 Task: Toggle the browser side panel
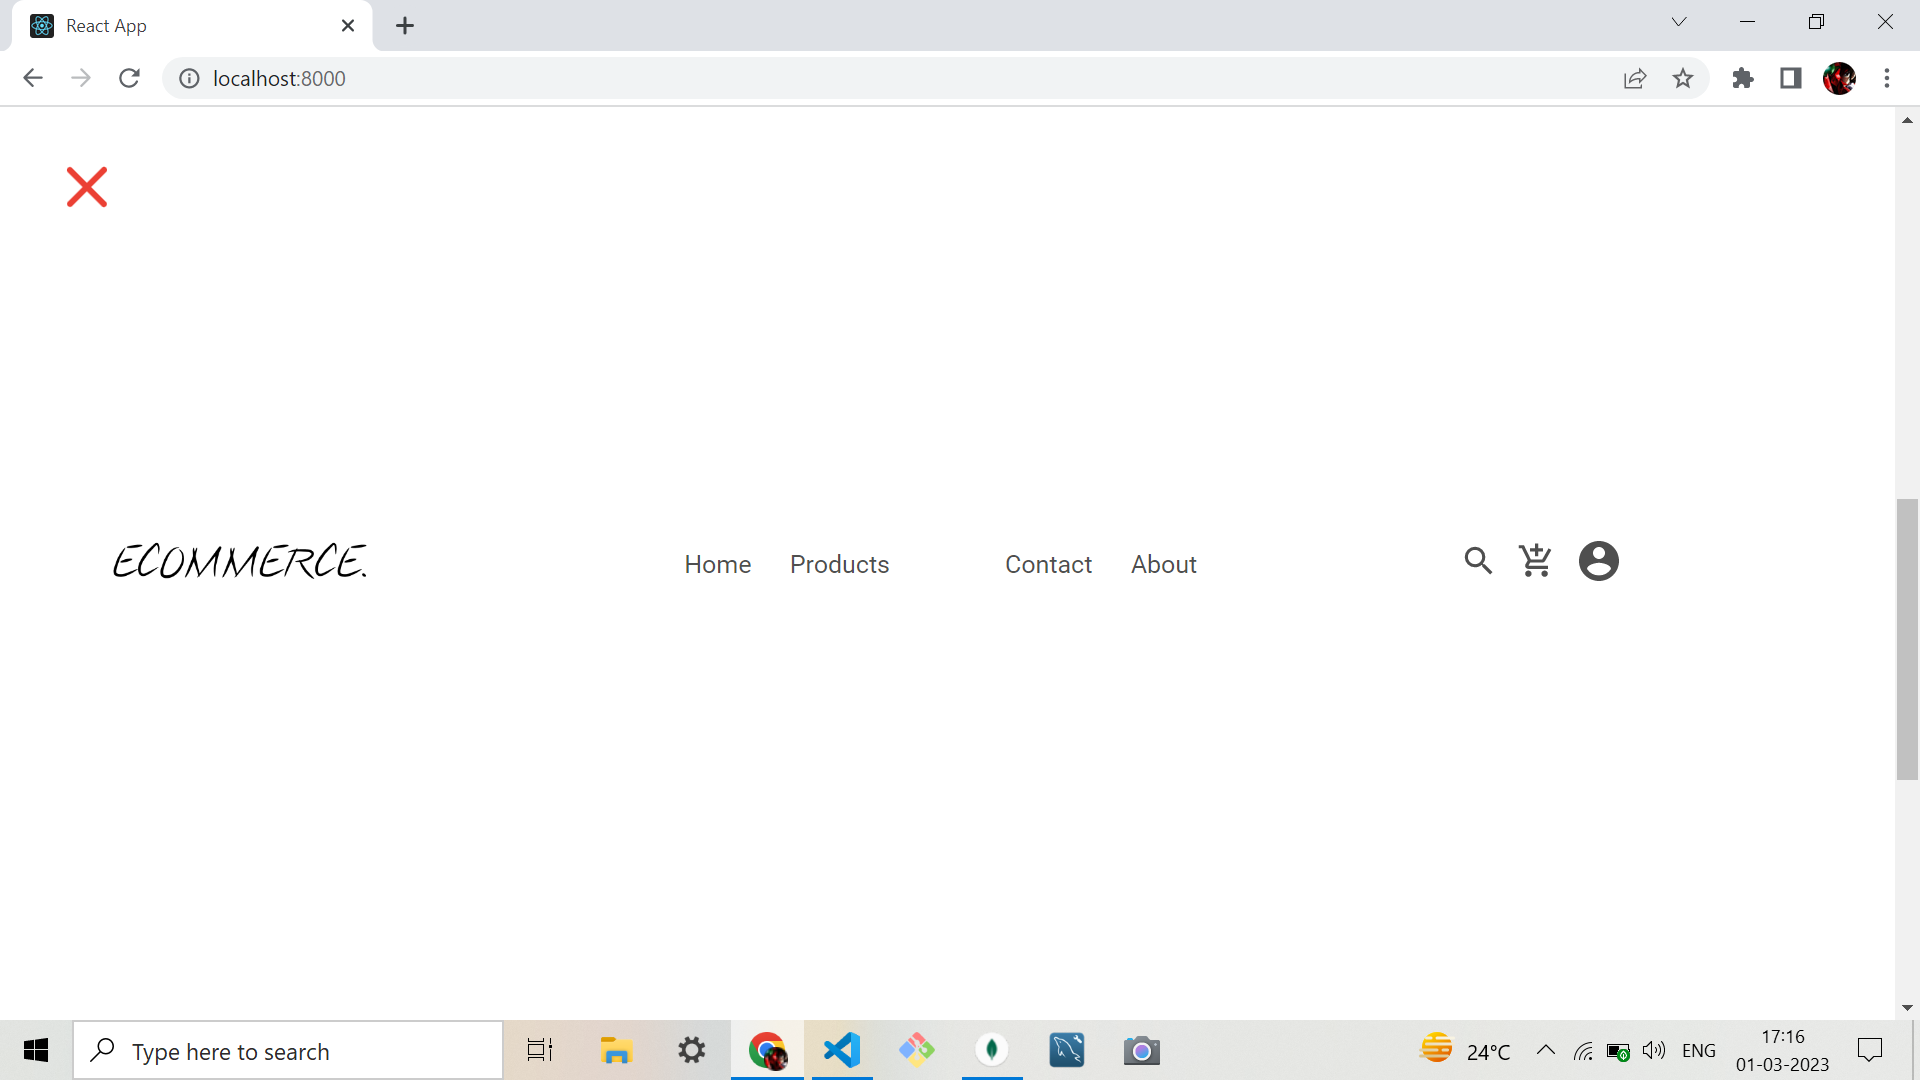[1790, 78]
